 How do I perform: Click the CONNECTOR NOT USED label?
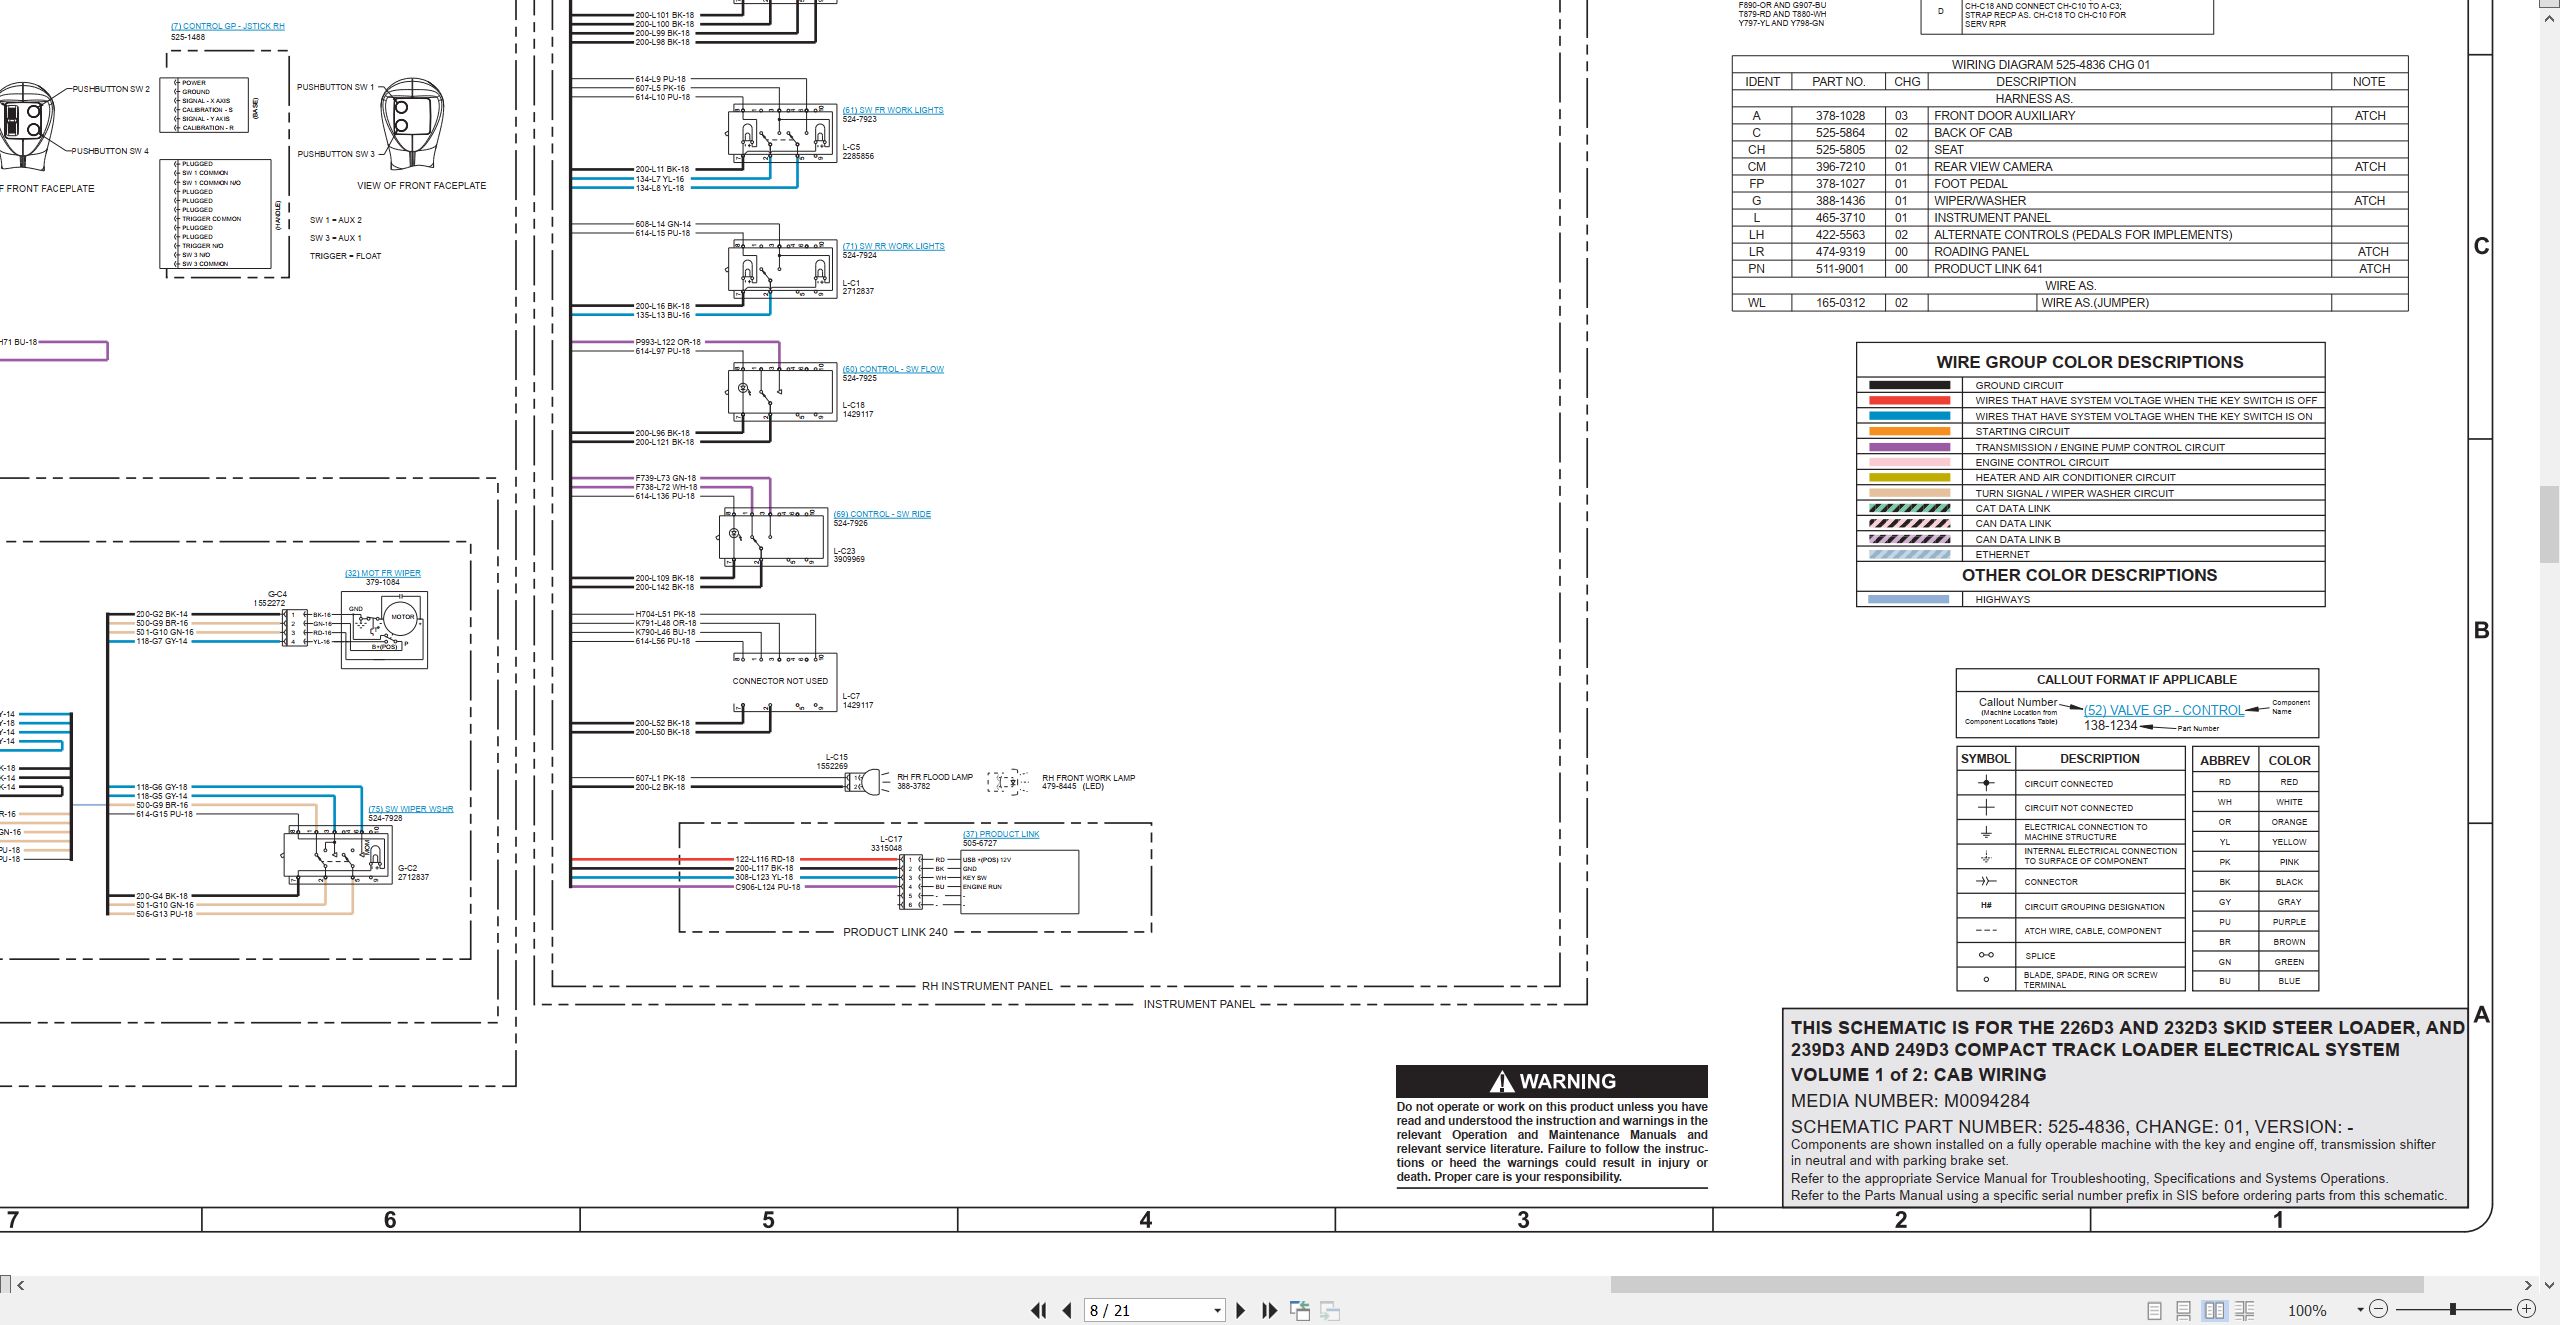click(780, 681)
